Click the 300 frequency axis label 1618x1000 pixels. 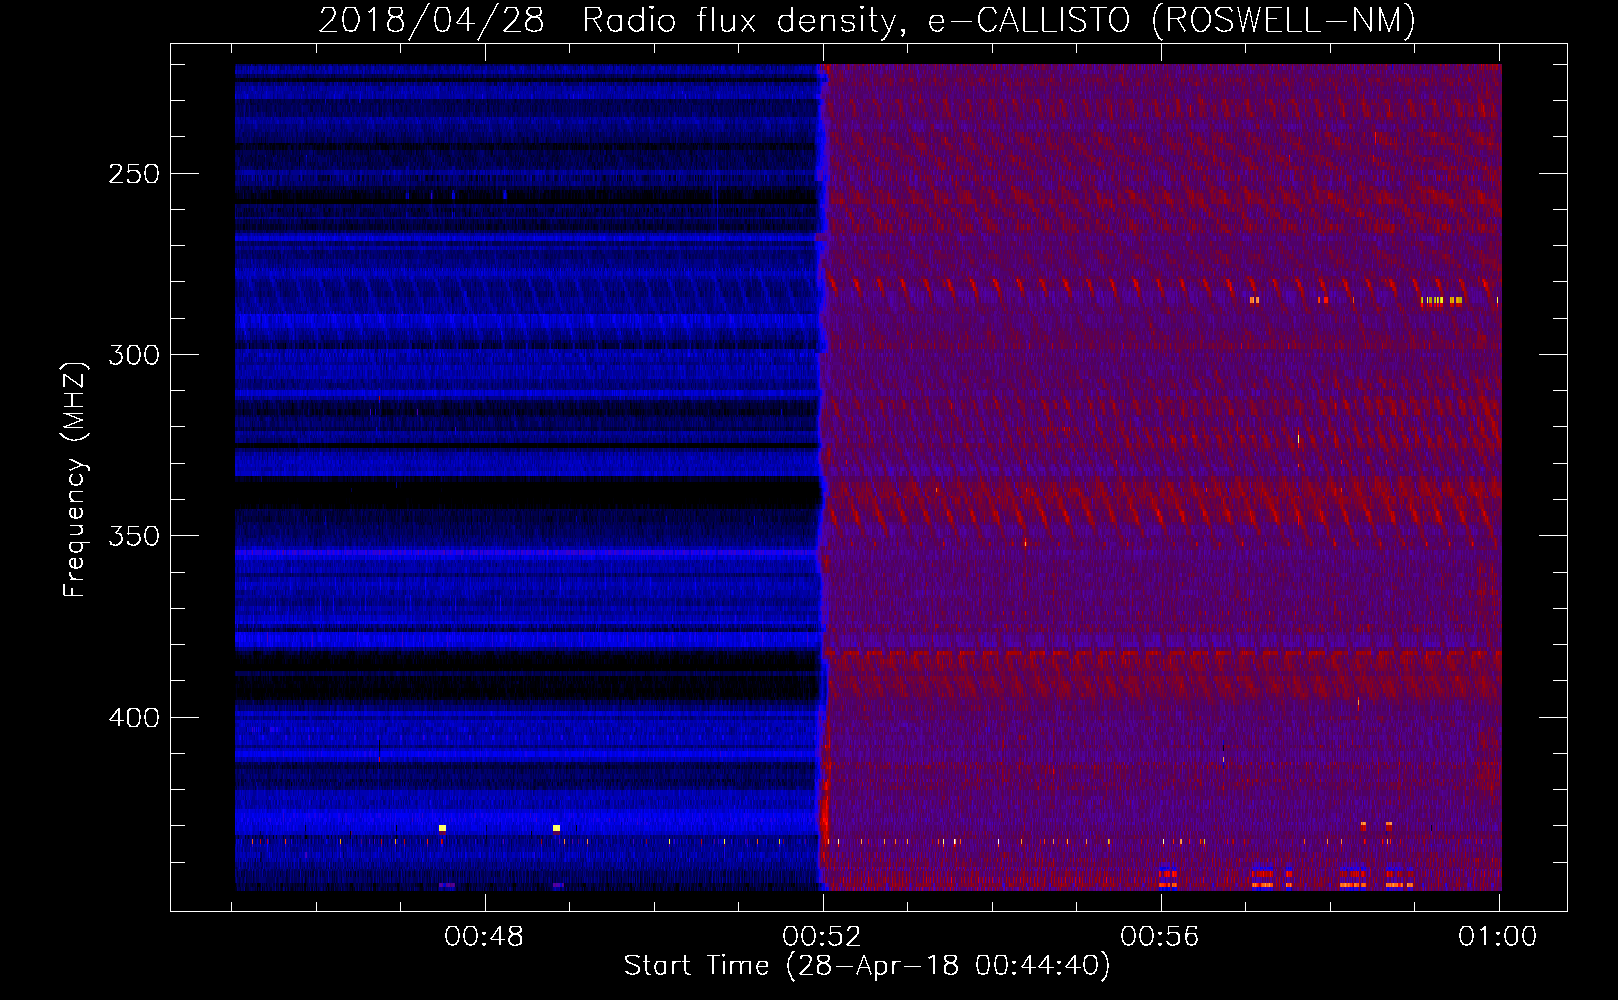134,355
